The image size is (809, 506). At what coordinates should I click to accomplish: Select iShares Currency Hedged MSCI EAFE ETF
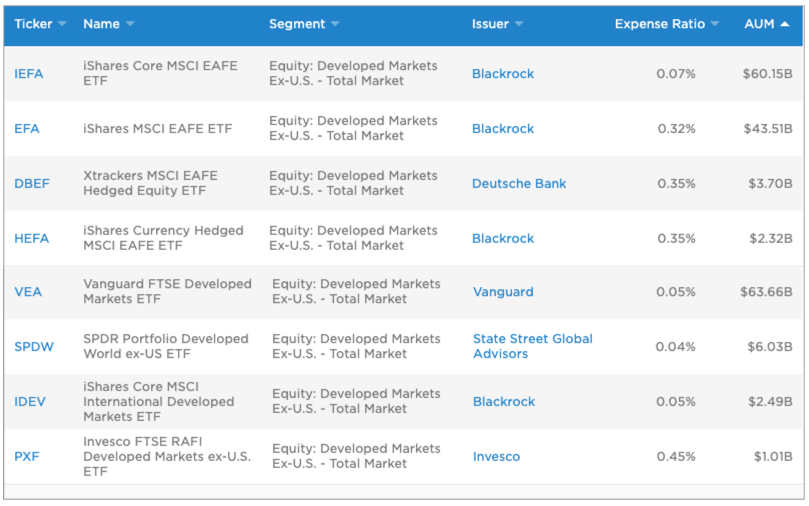[163, 238]
